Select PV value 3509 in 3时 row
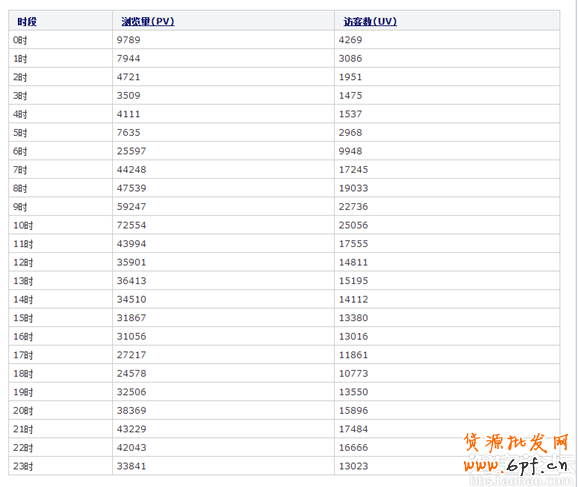The height and width of the screenshot is (487, 578). point(129,95)
